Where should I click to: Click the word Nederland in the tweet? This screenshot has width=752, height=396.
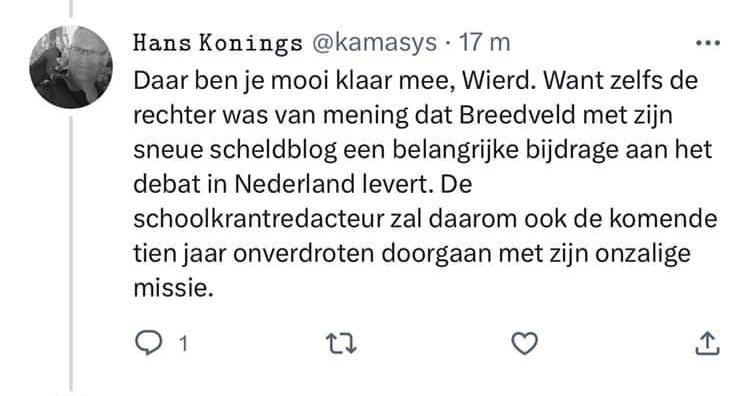294,184
